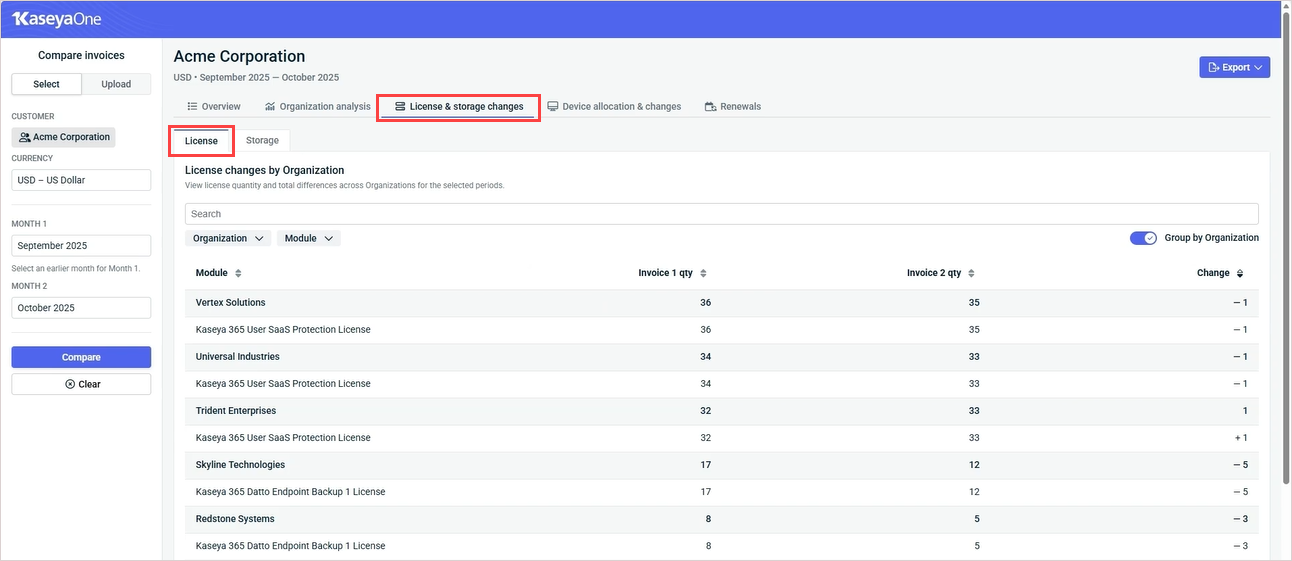Image resolution: width=1292 pixels, height=561 pixels.
Task: Switch to Organization analysis tab
Action: click(317, 106)
